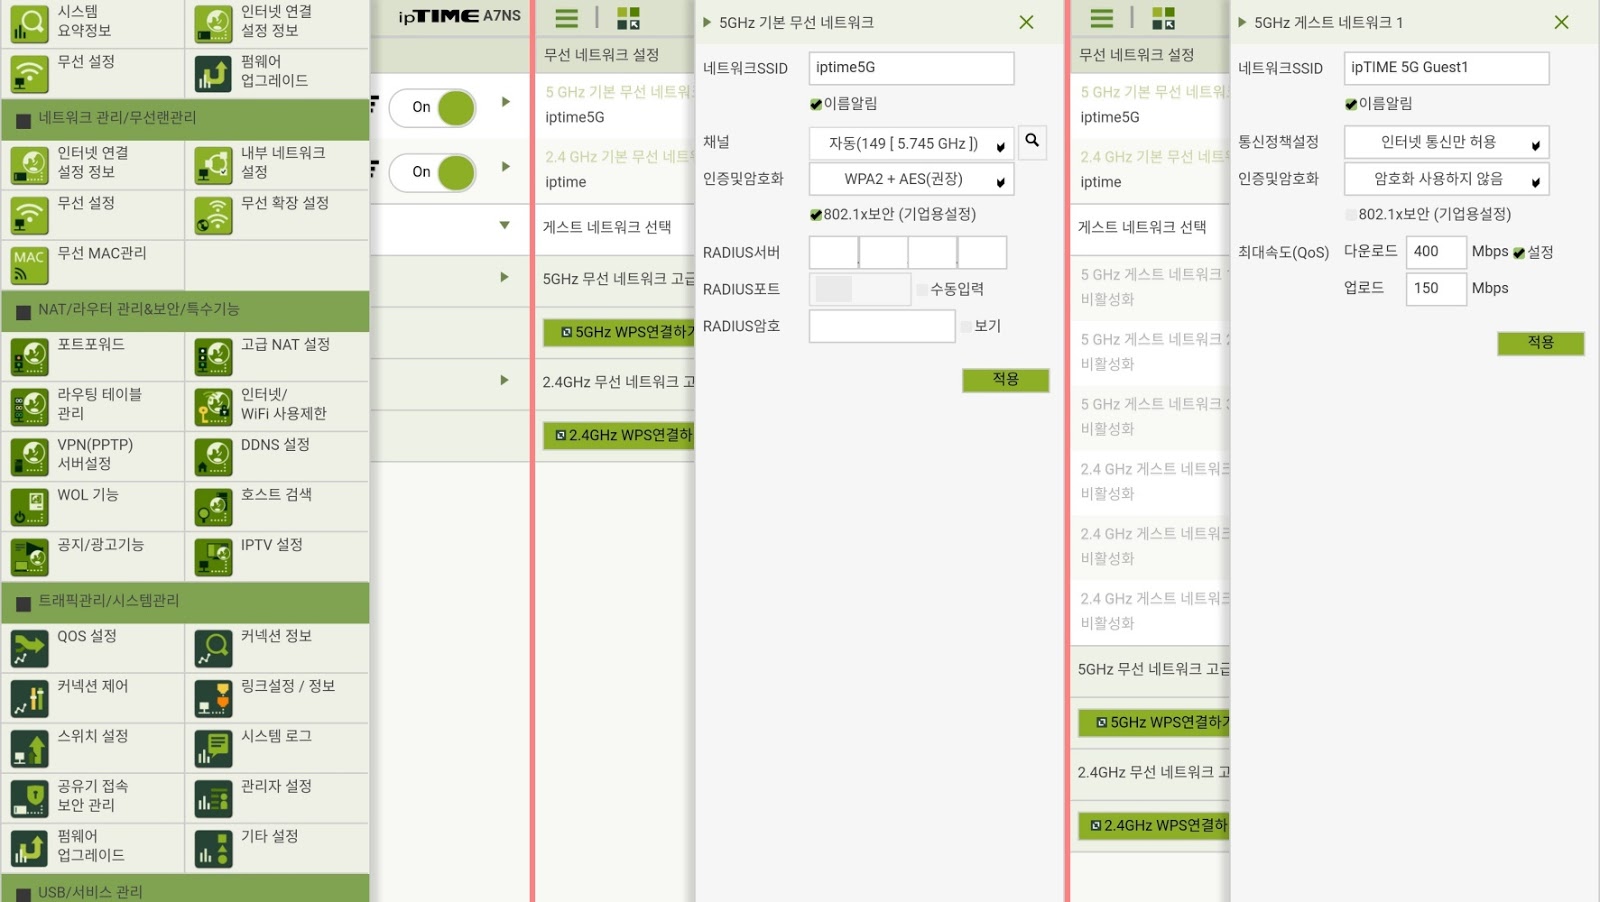Check RADIUS암호 보기 checkbox

[966, 327]
